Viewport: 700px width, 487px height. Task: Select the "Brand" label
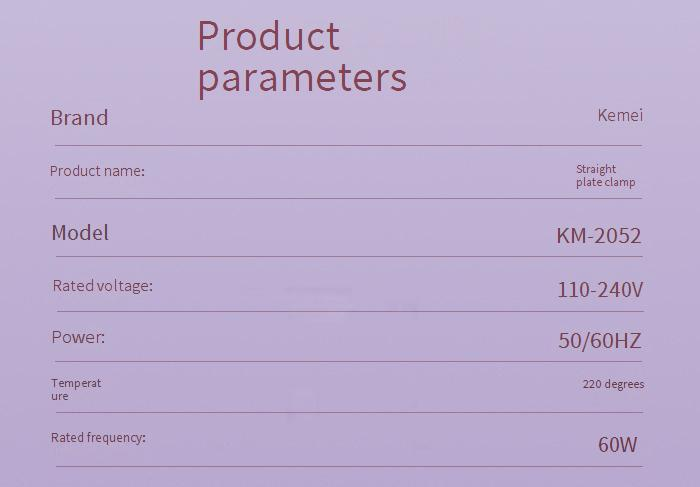coord(79,118)
